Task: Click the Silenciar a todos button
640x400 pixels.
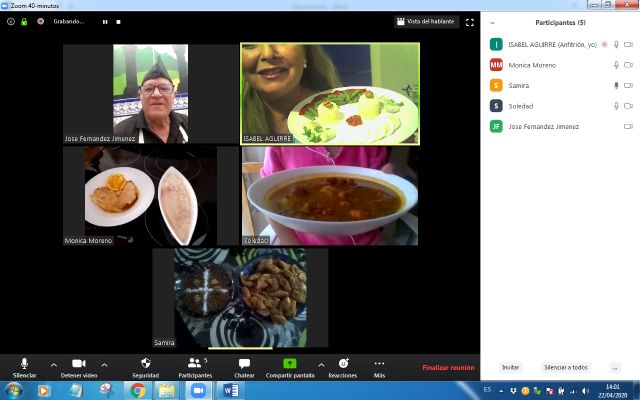Action: [565, 367]
